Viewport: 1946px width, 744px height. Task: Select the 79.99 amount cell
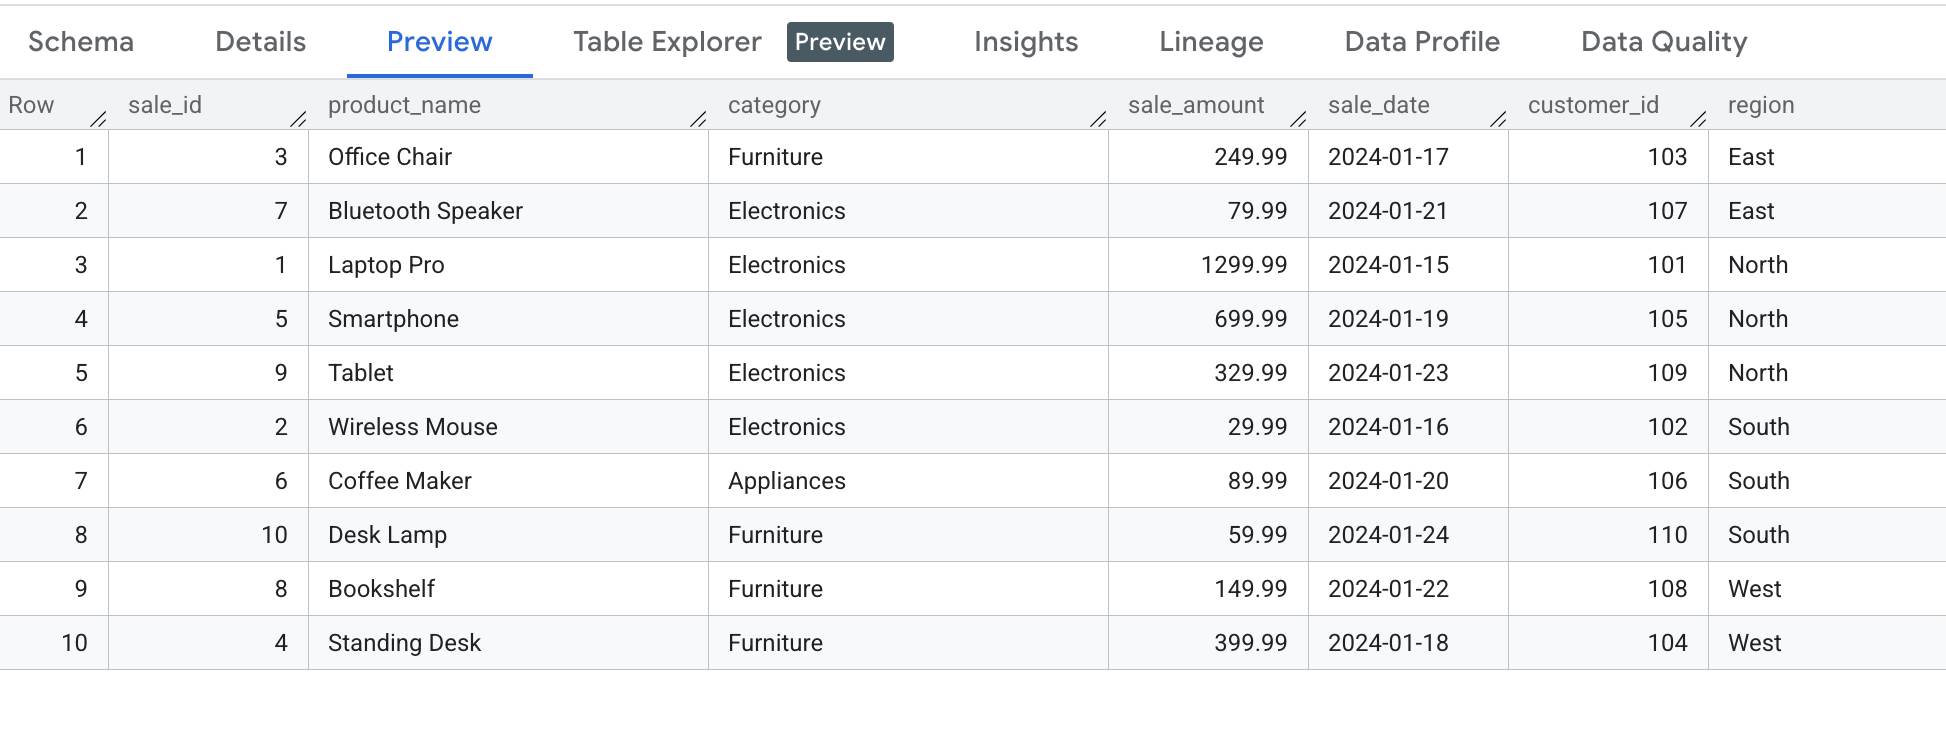[1208, 211]
